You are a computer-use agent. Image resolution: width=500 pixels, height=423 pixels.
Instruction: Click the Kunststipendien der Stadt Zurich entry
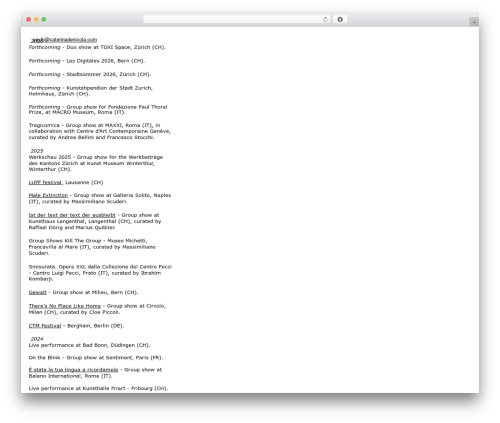click(91, 91)
